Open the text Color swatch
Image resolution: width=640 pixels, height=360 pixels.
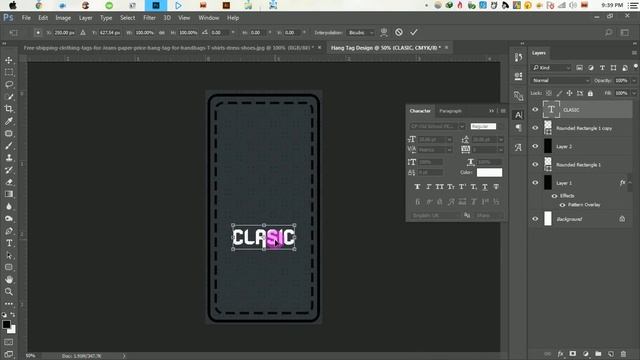[x=489, y=172]
